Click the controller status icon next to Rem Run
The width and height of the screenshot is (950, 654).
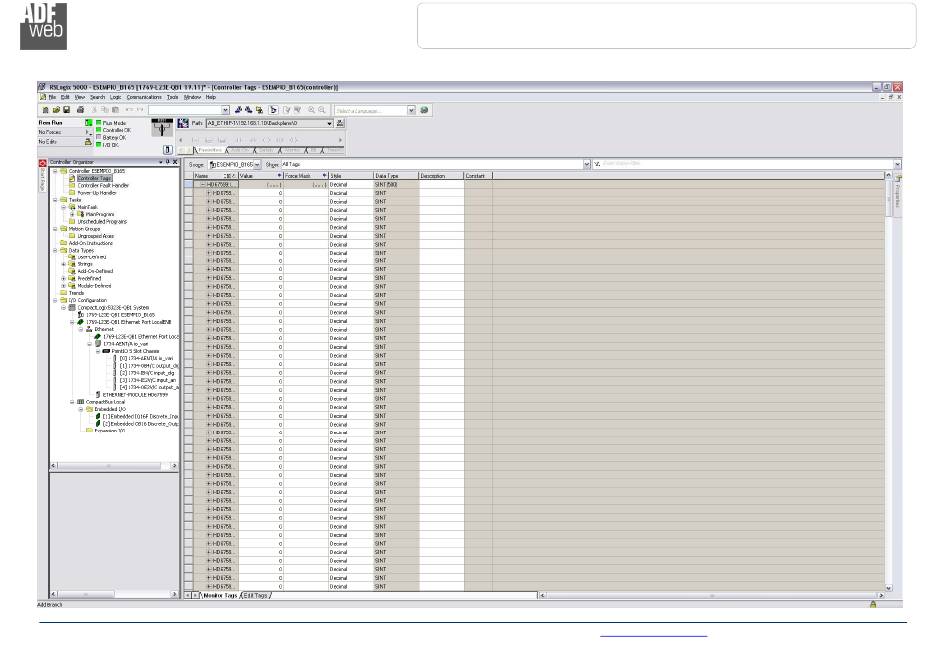[88, 123]
